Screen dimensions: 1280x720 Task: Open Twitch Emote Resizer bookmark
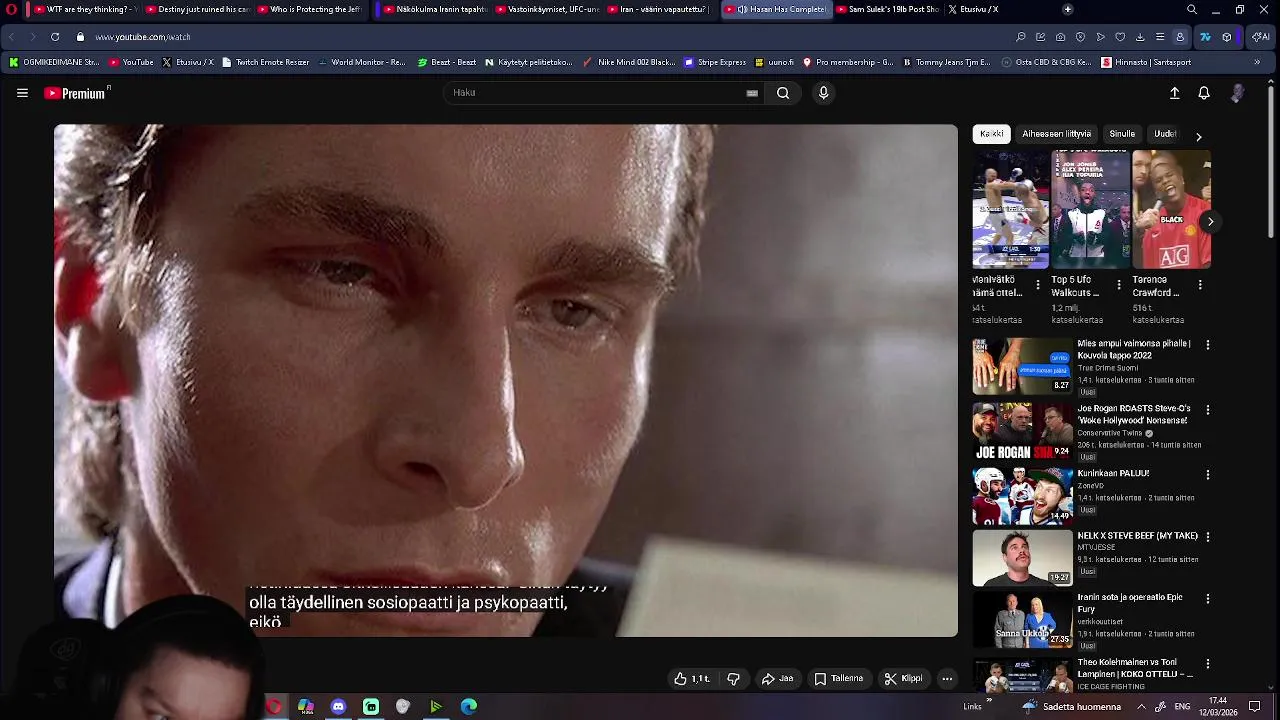[265, 62]
